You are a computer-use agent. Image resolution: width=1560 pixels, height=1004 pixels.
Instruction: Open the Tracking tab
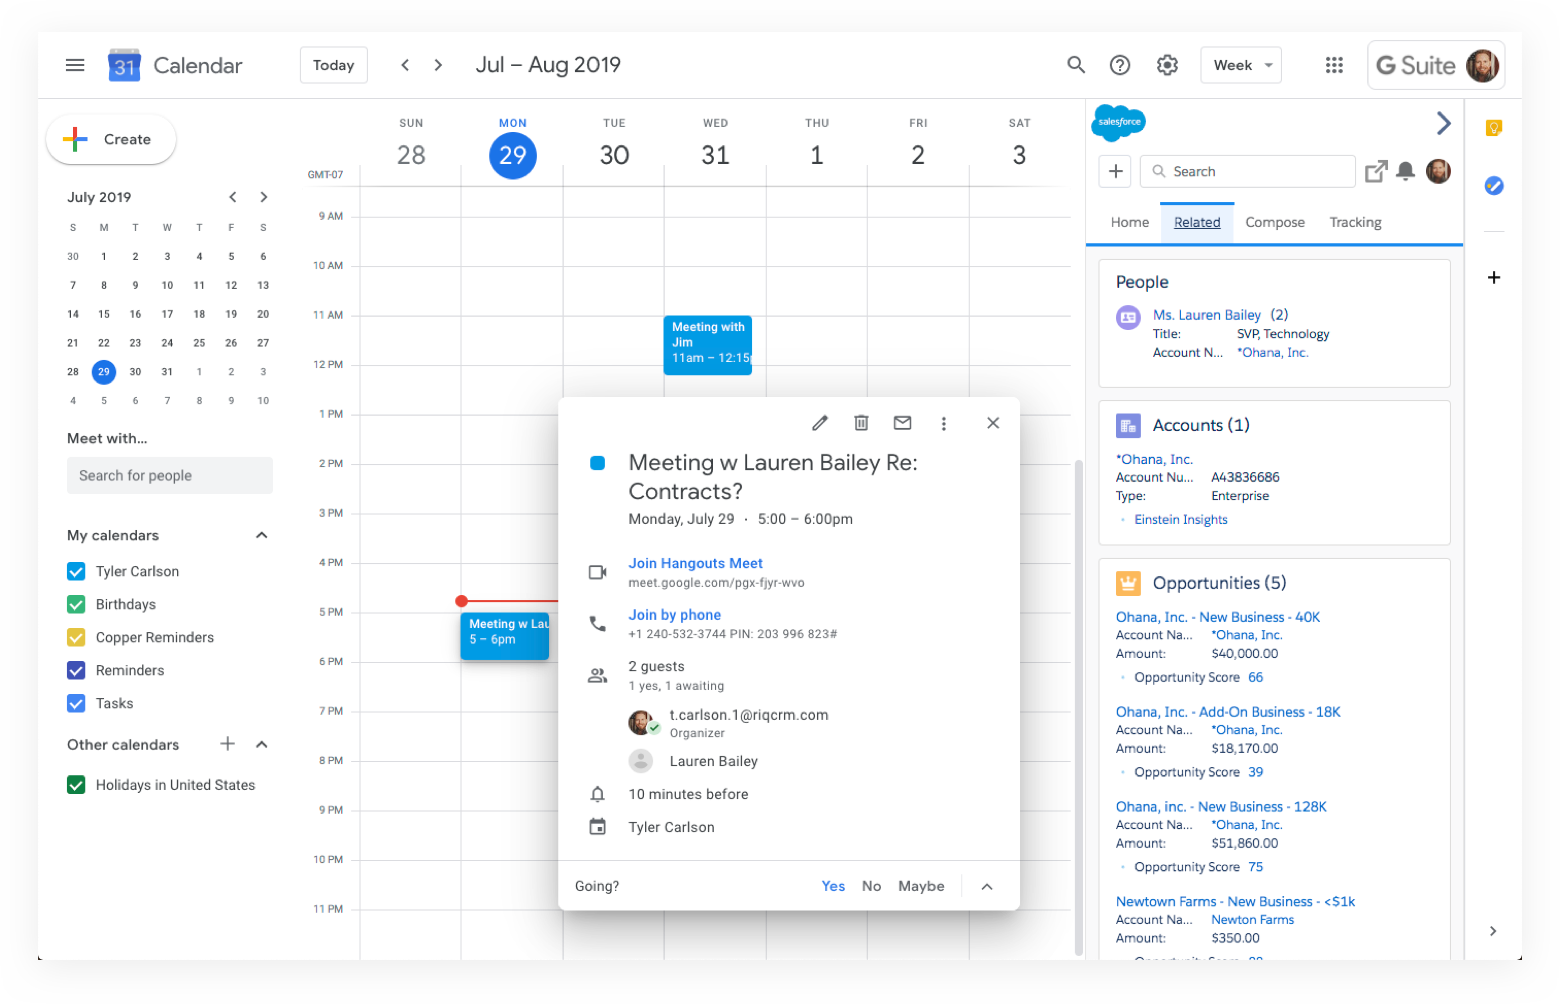coord(1355,222)
